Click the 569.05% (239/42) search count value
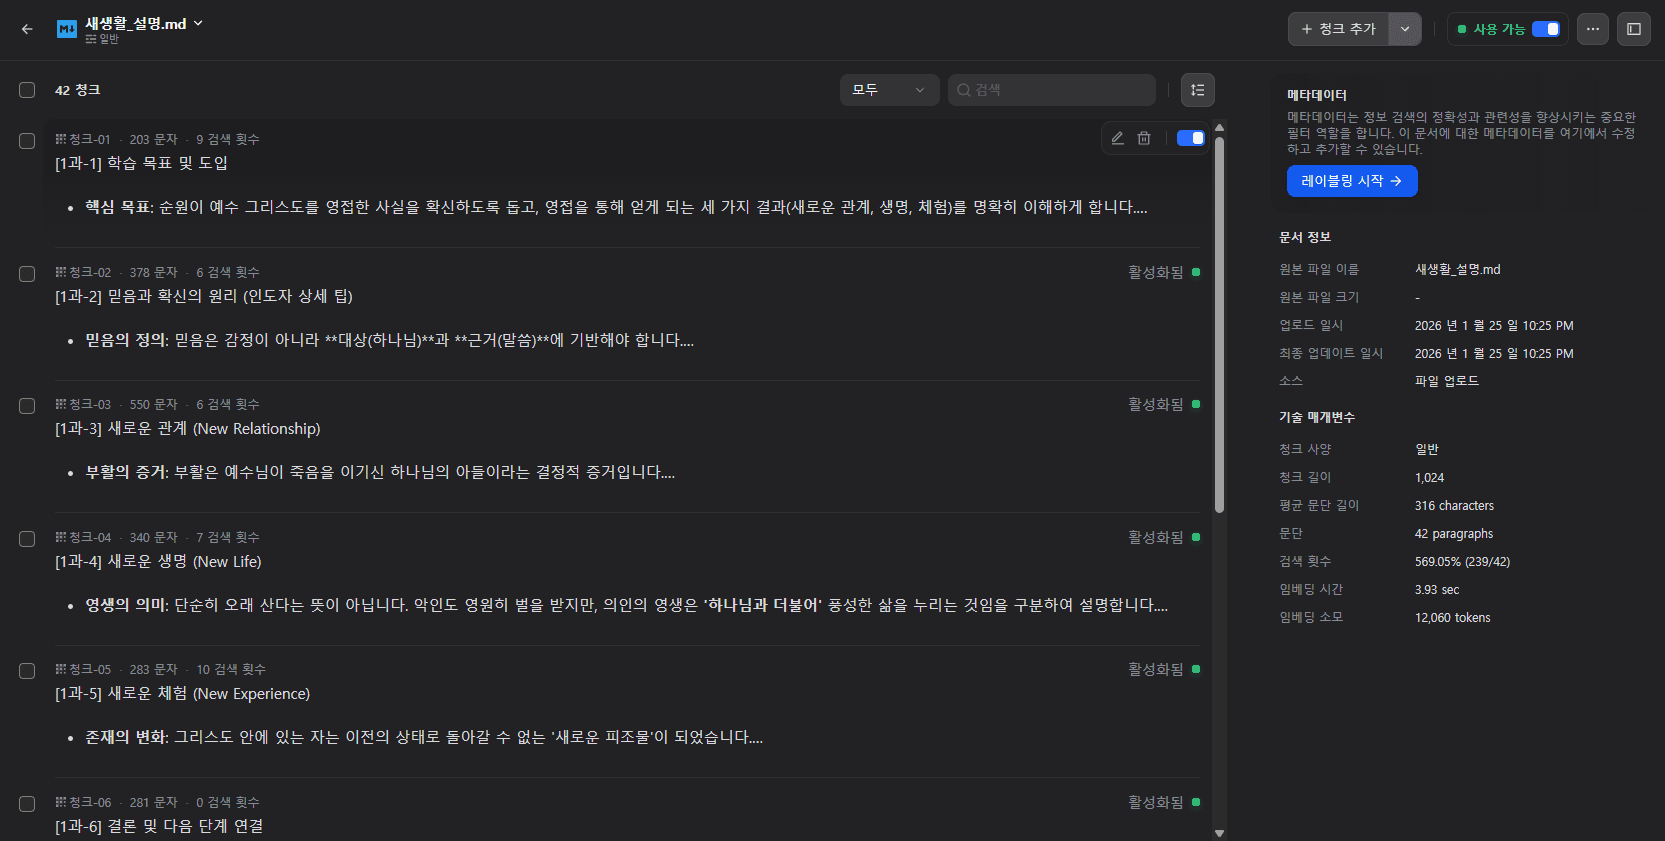 tap(1462, 562)
